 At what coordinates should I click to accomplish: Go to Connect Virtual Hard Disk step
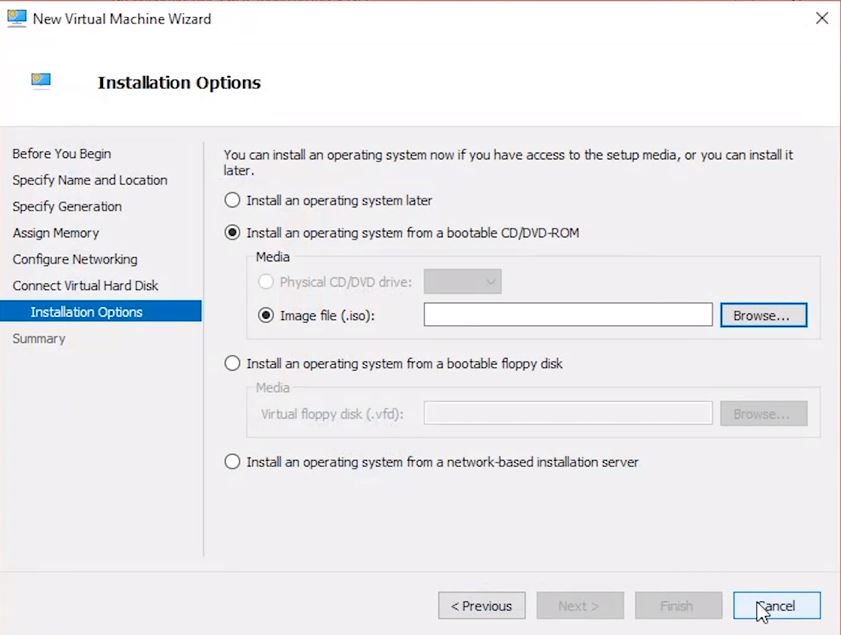pyautogui.click(x=85, y=286)
